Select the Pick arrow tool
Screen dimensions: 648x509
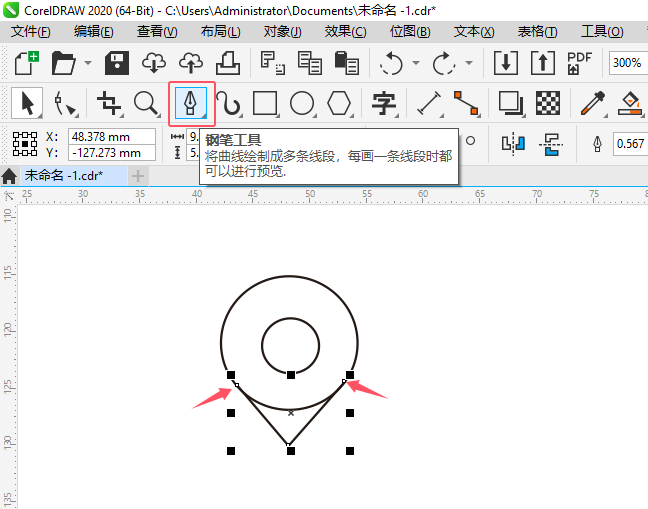click(x=27, y=103)
